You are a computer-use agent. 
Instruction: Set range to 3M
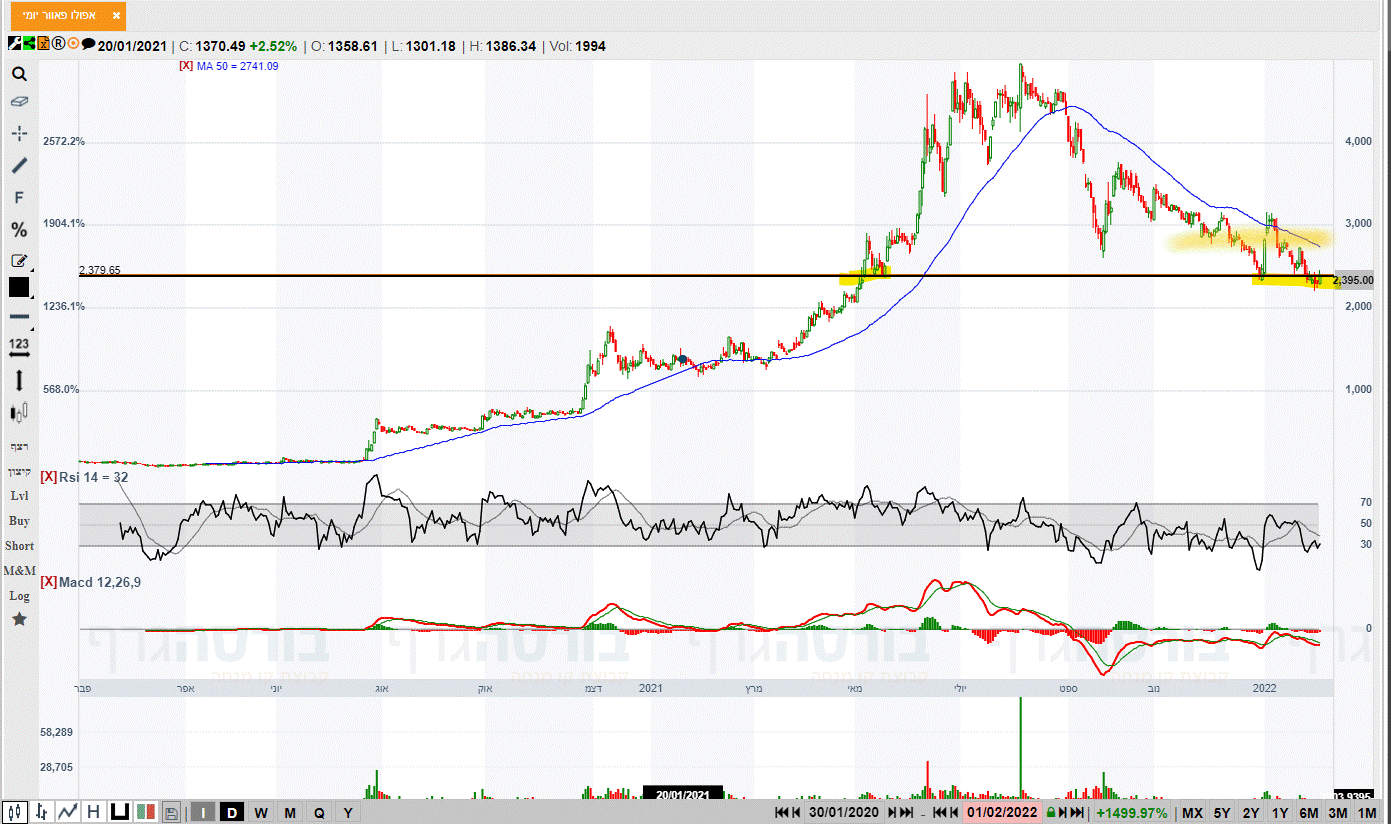point(1338,812)
